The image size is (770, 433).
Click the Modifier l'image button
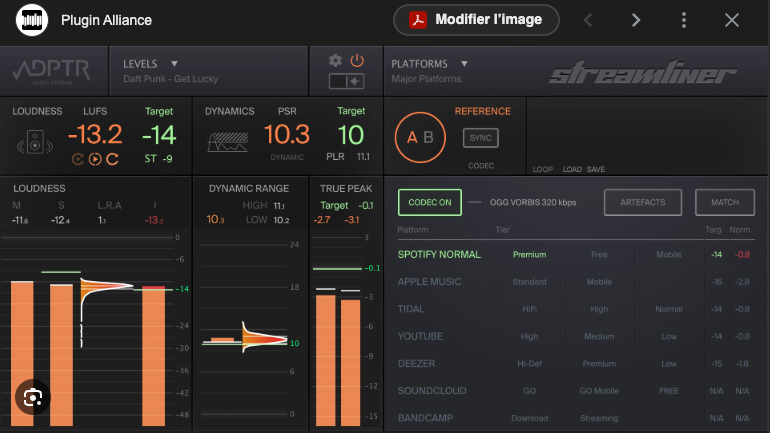pyautogui.click(x=476, y=20)
